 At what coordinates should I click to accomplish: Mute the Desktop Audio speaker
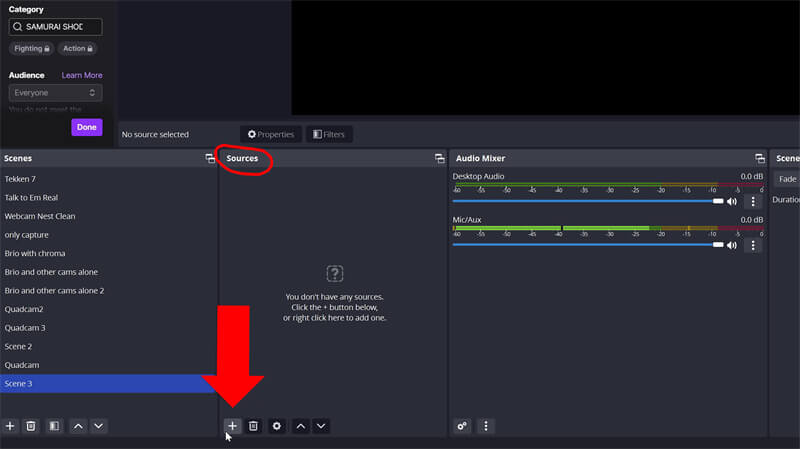(x=732, y=201)
